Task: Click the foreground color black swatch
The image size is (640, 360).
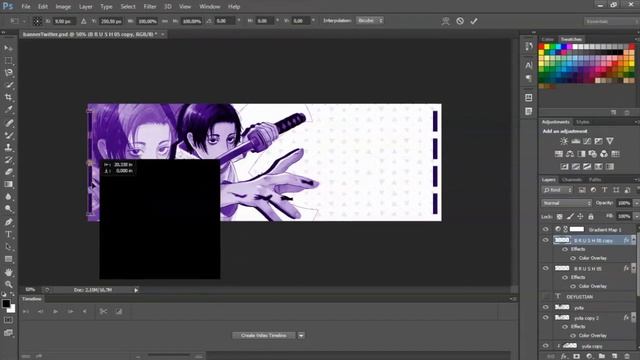Action: click(5, 303)
